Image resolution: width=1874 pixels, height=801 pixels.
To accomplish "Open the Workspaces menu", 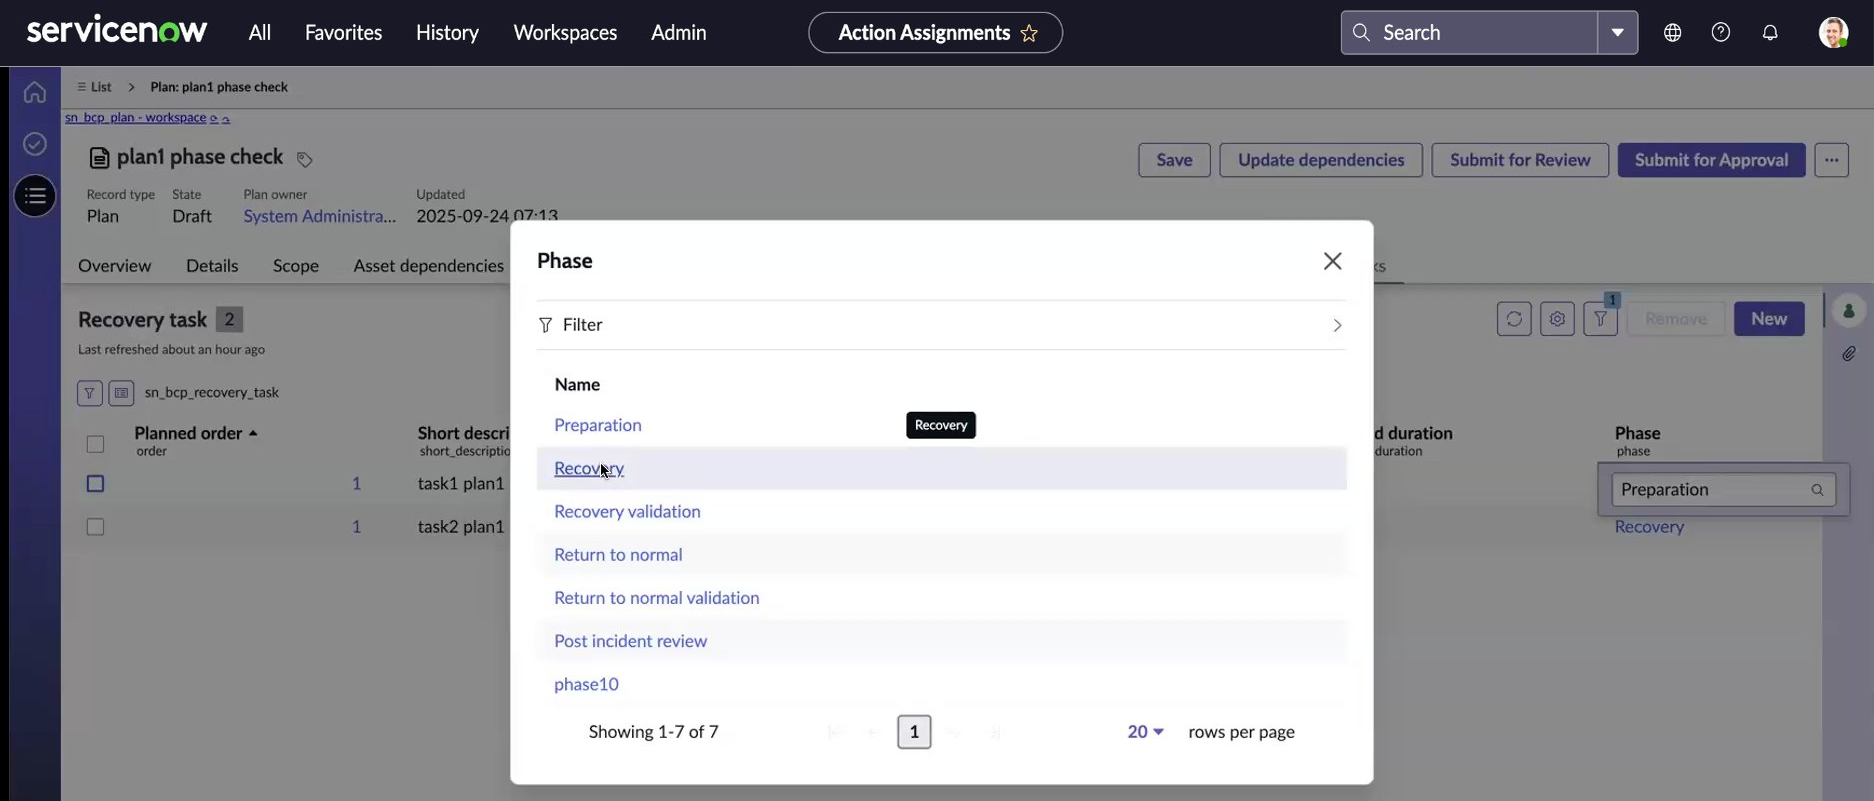I will pyautogui.click(x=565, y=32).
